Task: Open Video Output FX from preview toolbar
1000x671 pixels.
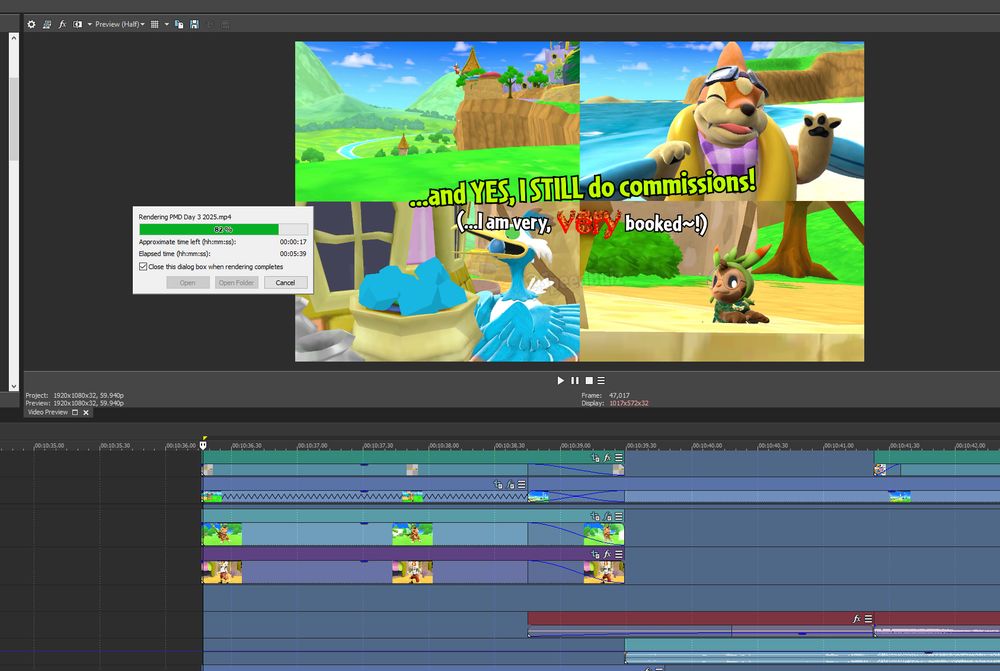Action: coord(62,24)
